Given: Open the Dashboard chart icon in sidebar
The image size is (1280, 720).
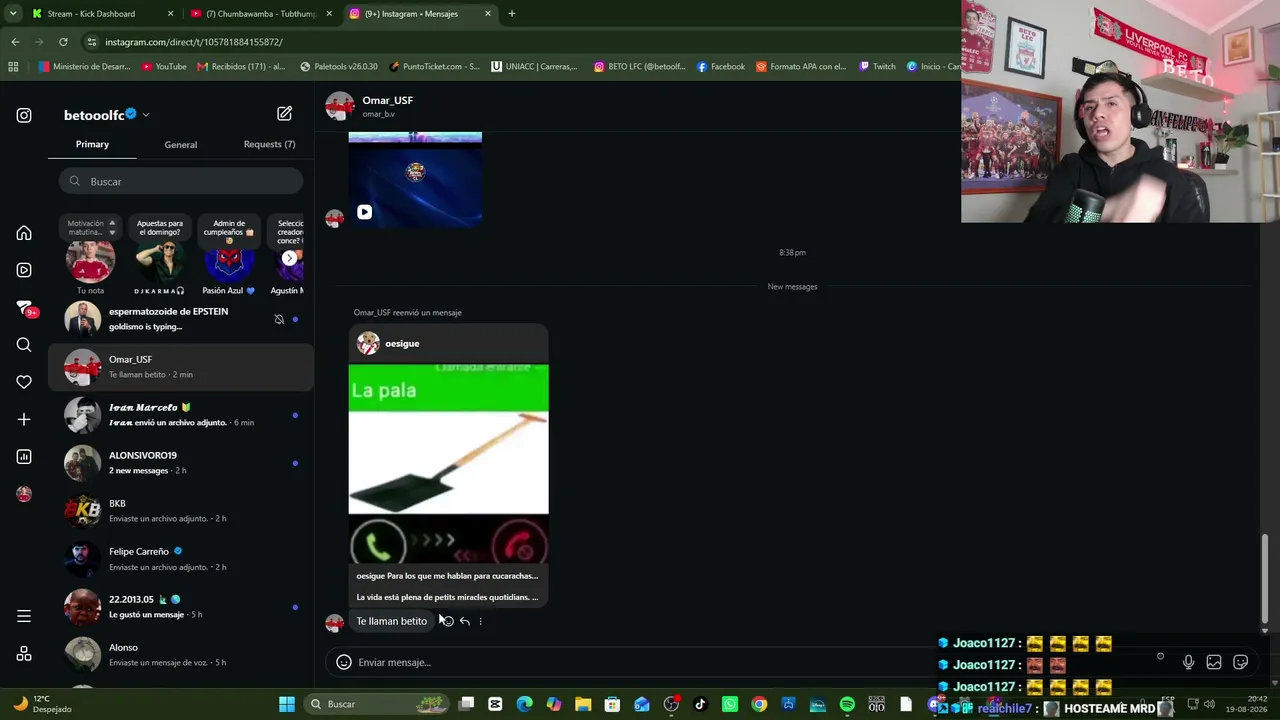Looking at the screenshot, I should tap(24, 457).
